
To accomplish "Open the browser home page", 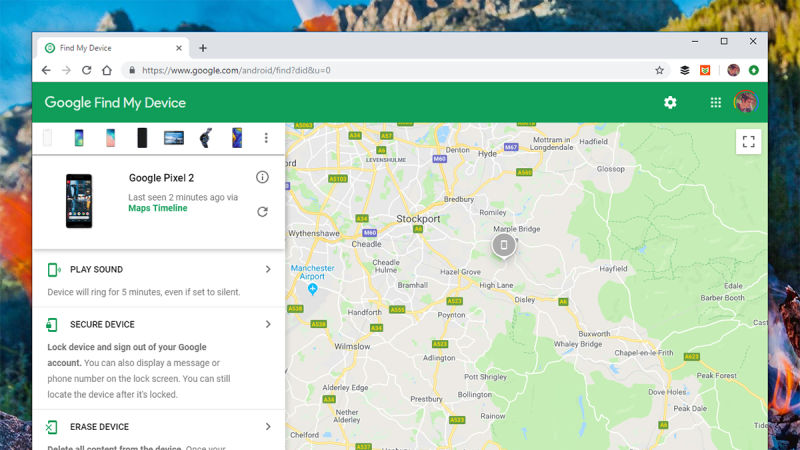I will 107,70.
